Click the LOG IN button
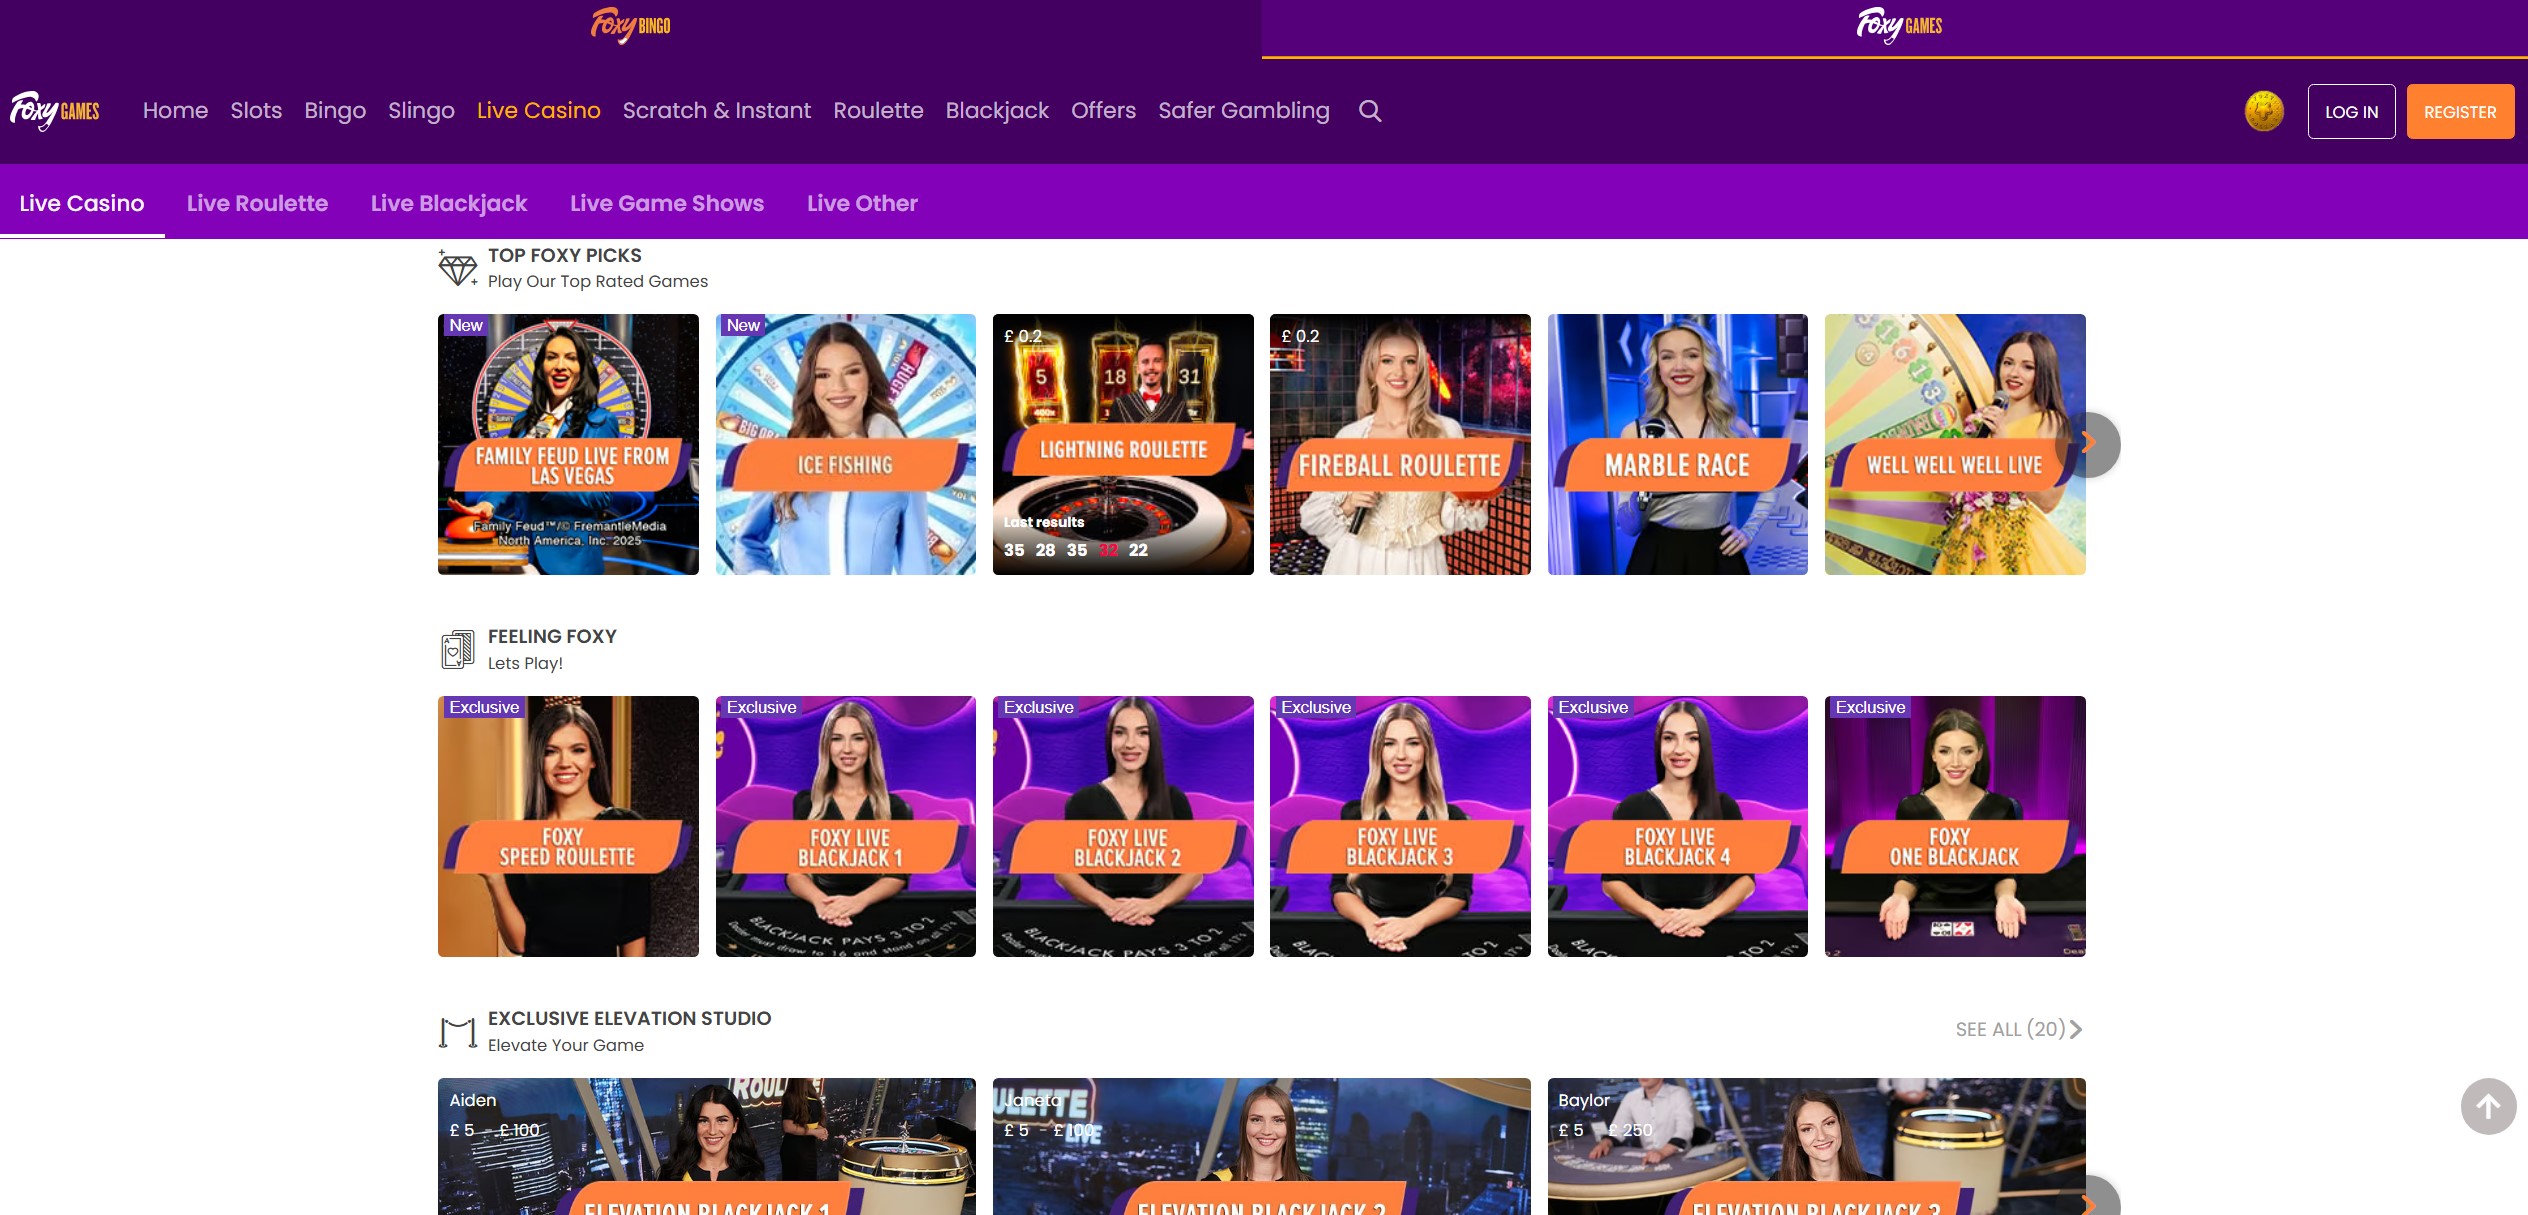This screenshot has height=1215, width=2528. 2351,111
